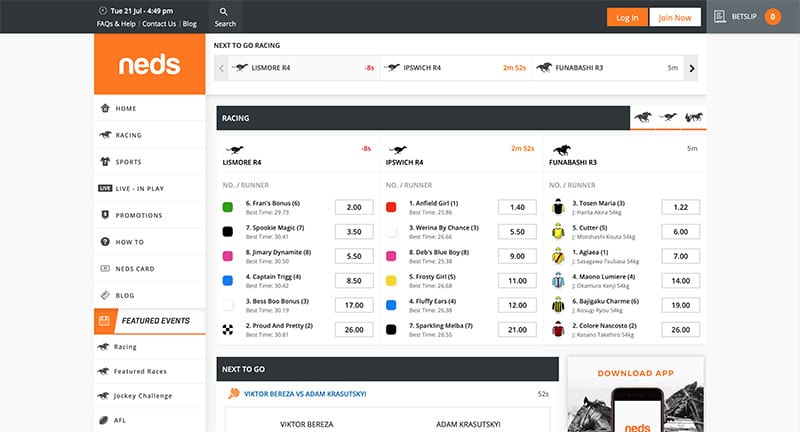Open Racing in the sidebar menu
The width and height of the screenshot is (800, 432).
pyautogui.click(x=149, y=135)
